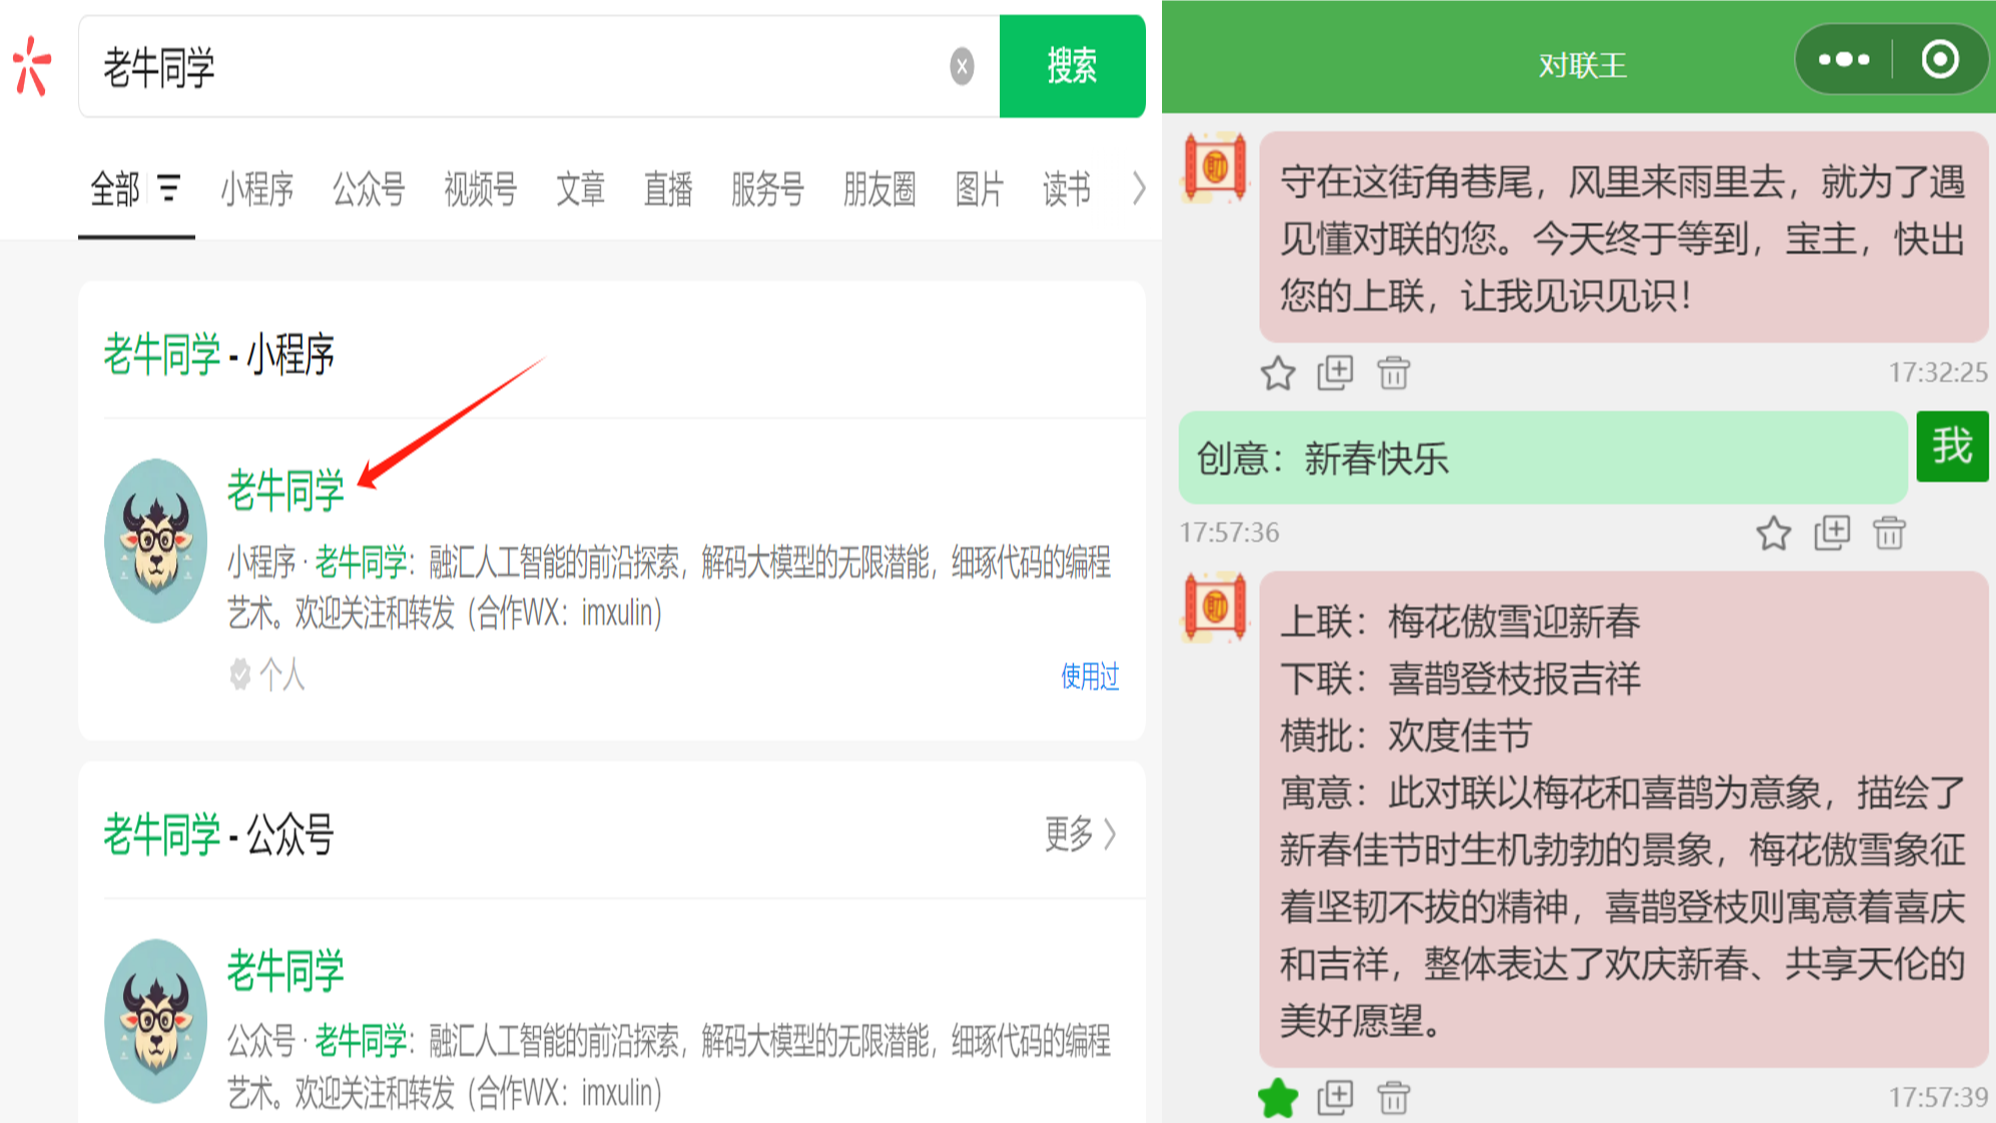The height and width of the screenshot is (1123, 1996).
Task: Click the 老牛同学 - 公众号 section heading
Action: (218, 834)
